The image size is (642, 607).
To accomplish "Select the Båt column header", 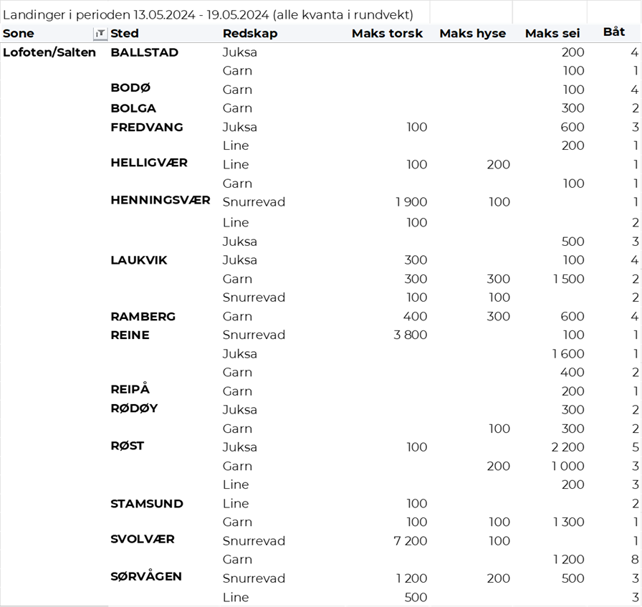I will click(614, 33).
